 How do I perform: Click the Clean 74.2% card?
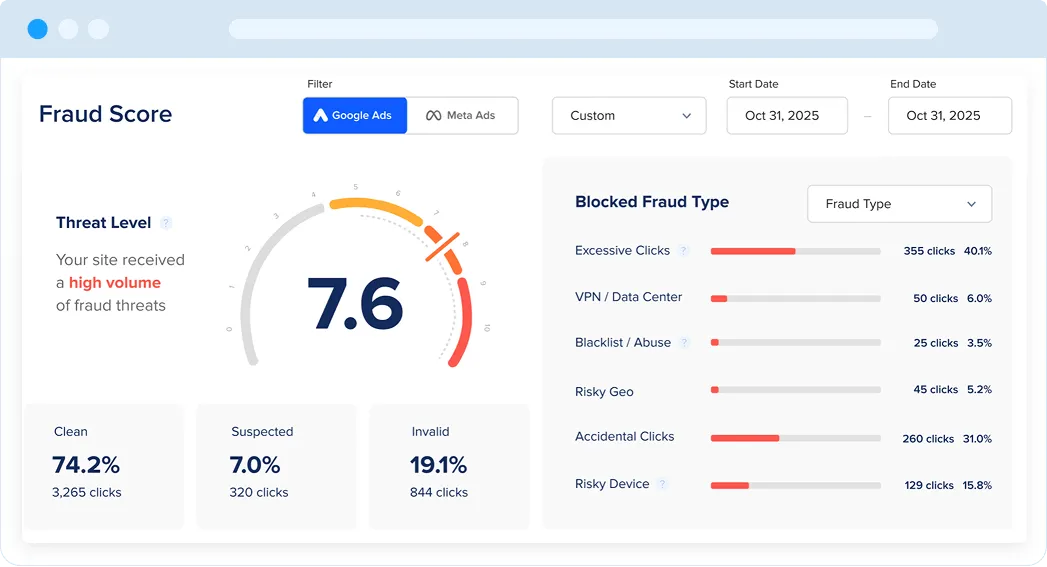pos(103,466)
